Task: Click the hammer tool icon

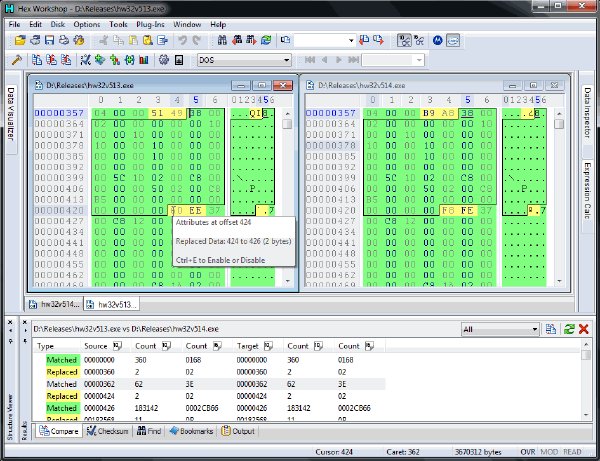Action: pos(16,60)
